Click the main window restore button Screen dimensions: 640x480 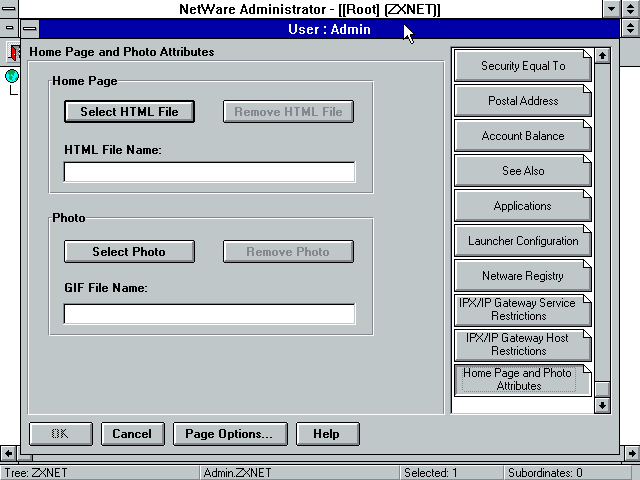tap(631, 9)
